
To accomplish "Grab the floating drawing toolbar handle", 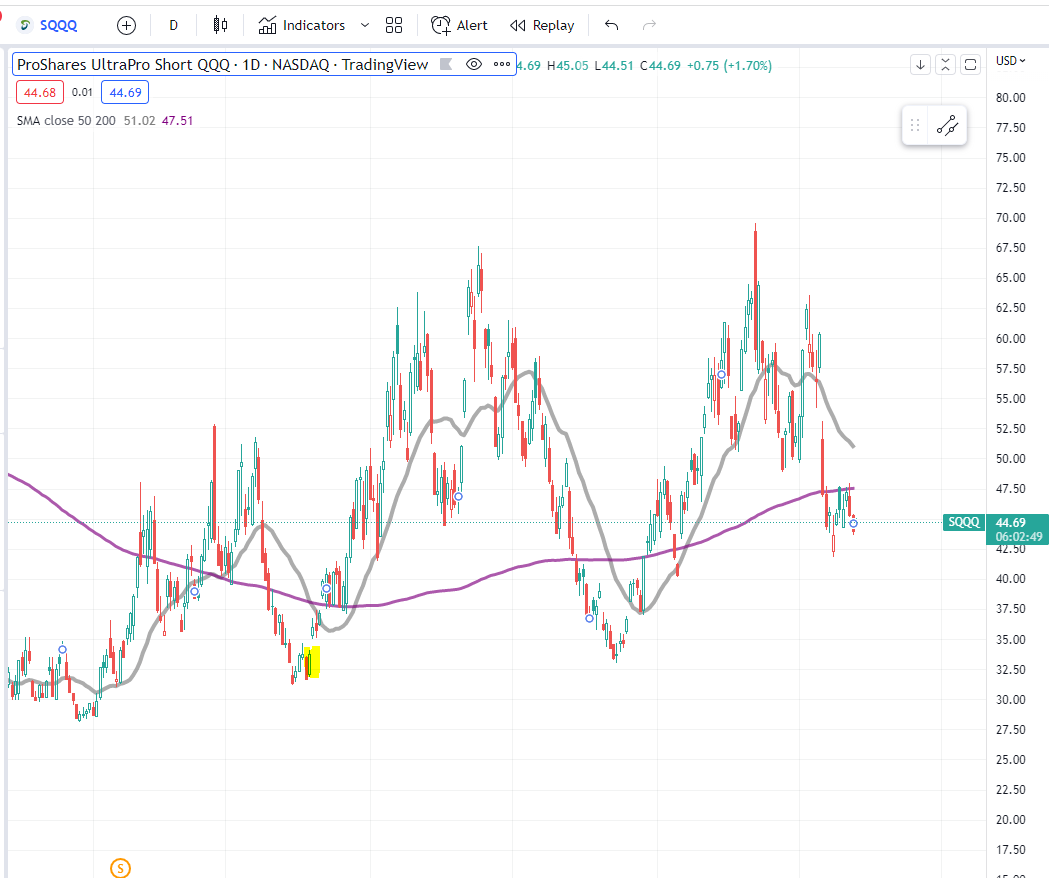I will click(x=915, y=125).
